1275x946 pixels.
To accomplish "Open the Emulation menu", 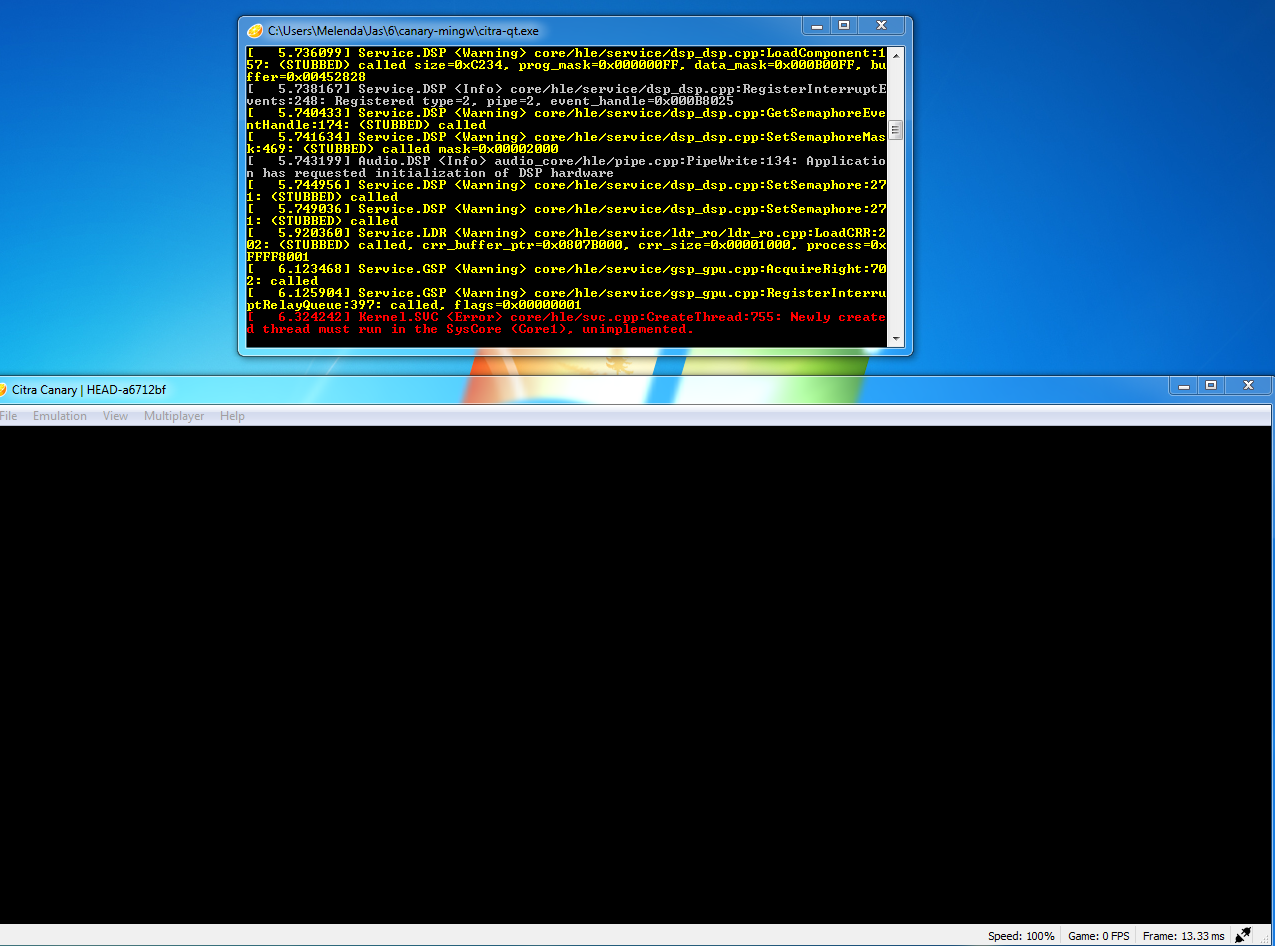I will [x=60, y=416].
